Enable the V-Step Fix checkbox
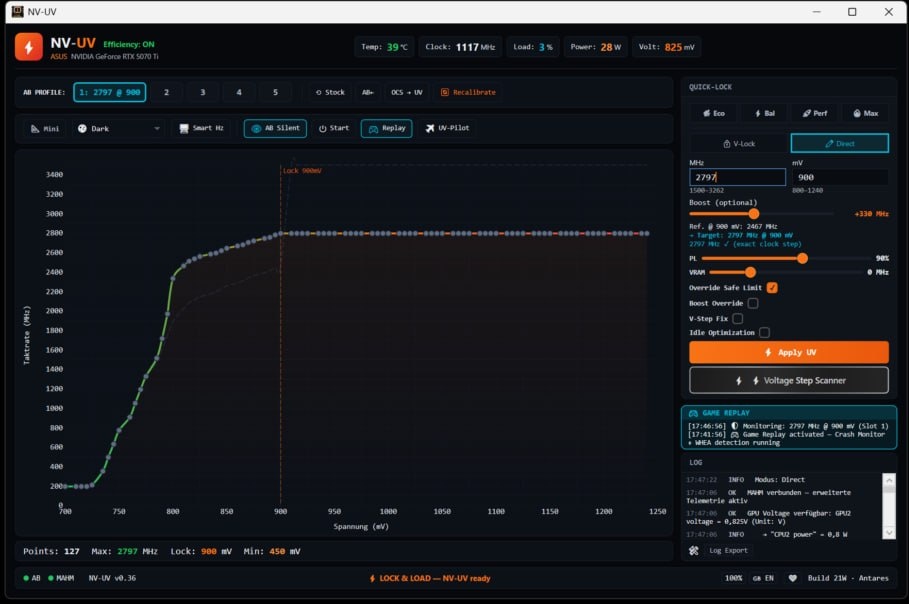Screen dimensions: 909x604 [x=737, y=318]
